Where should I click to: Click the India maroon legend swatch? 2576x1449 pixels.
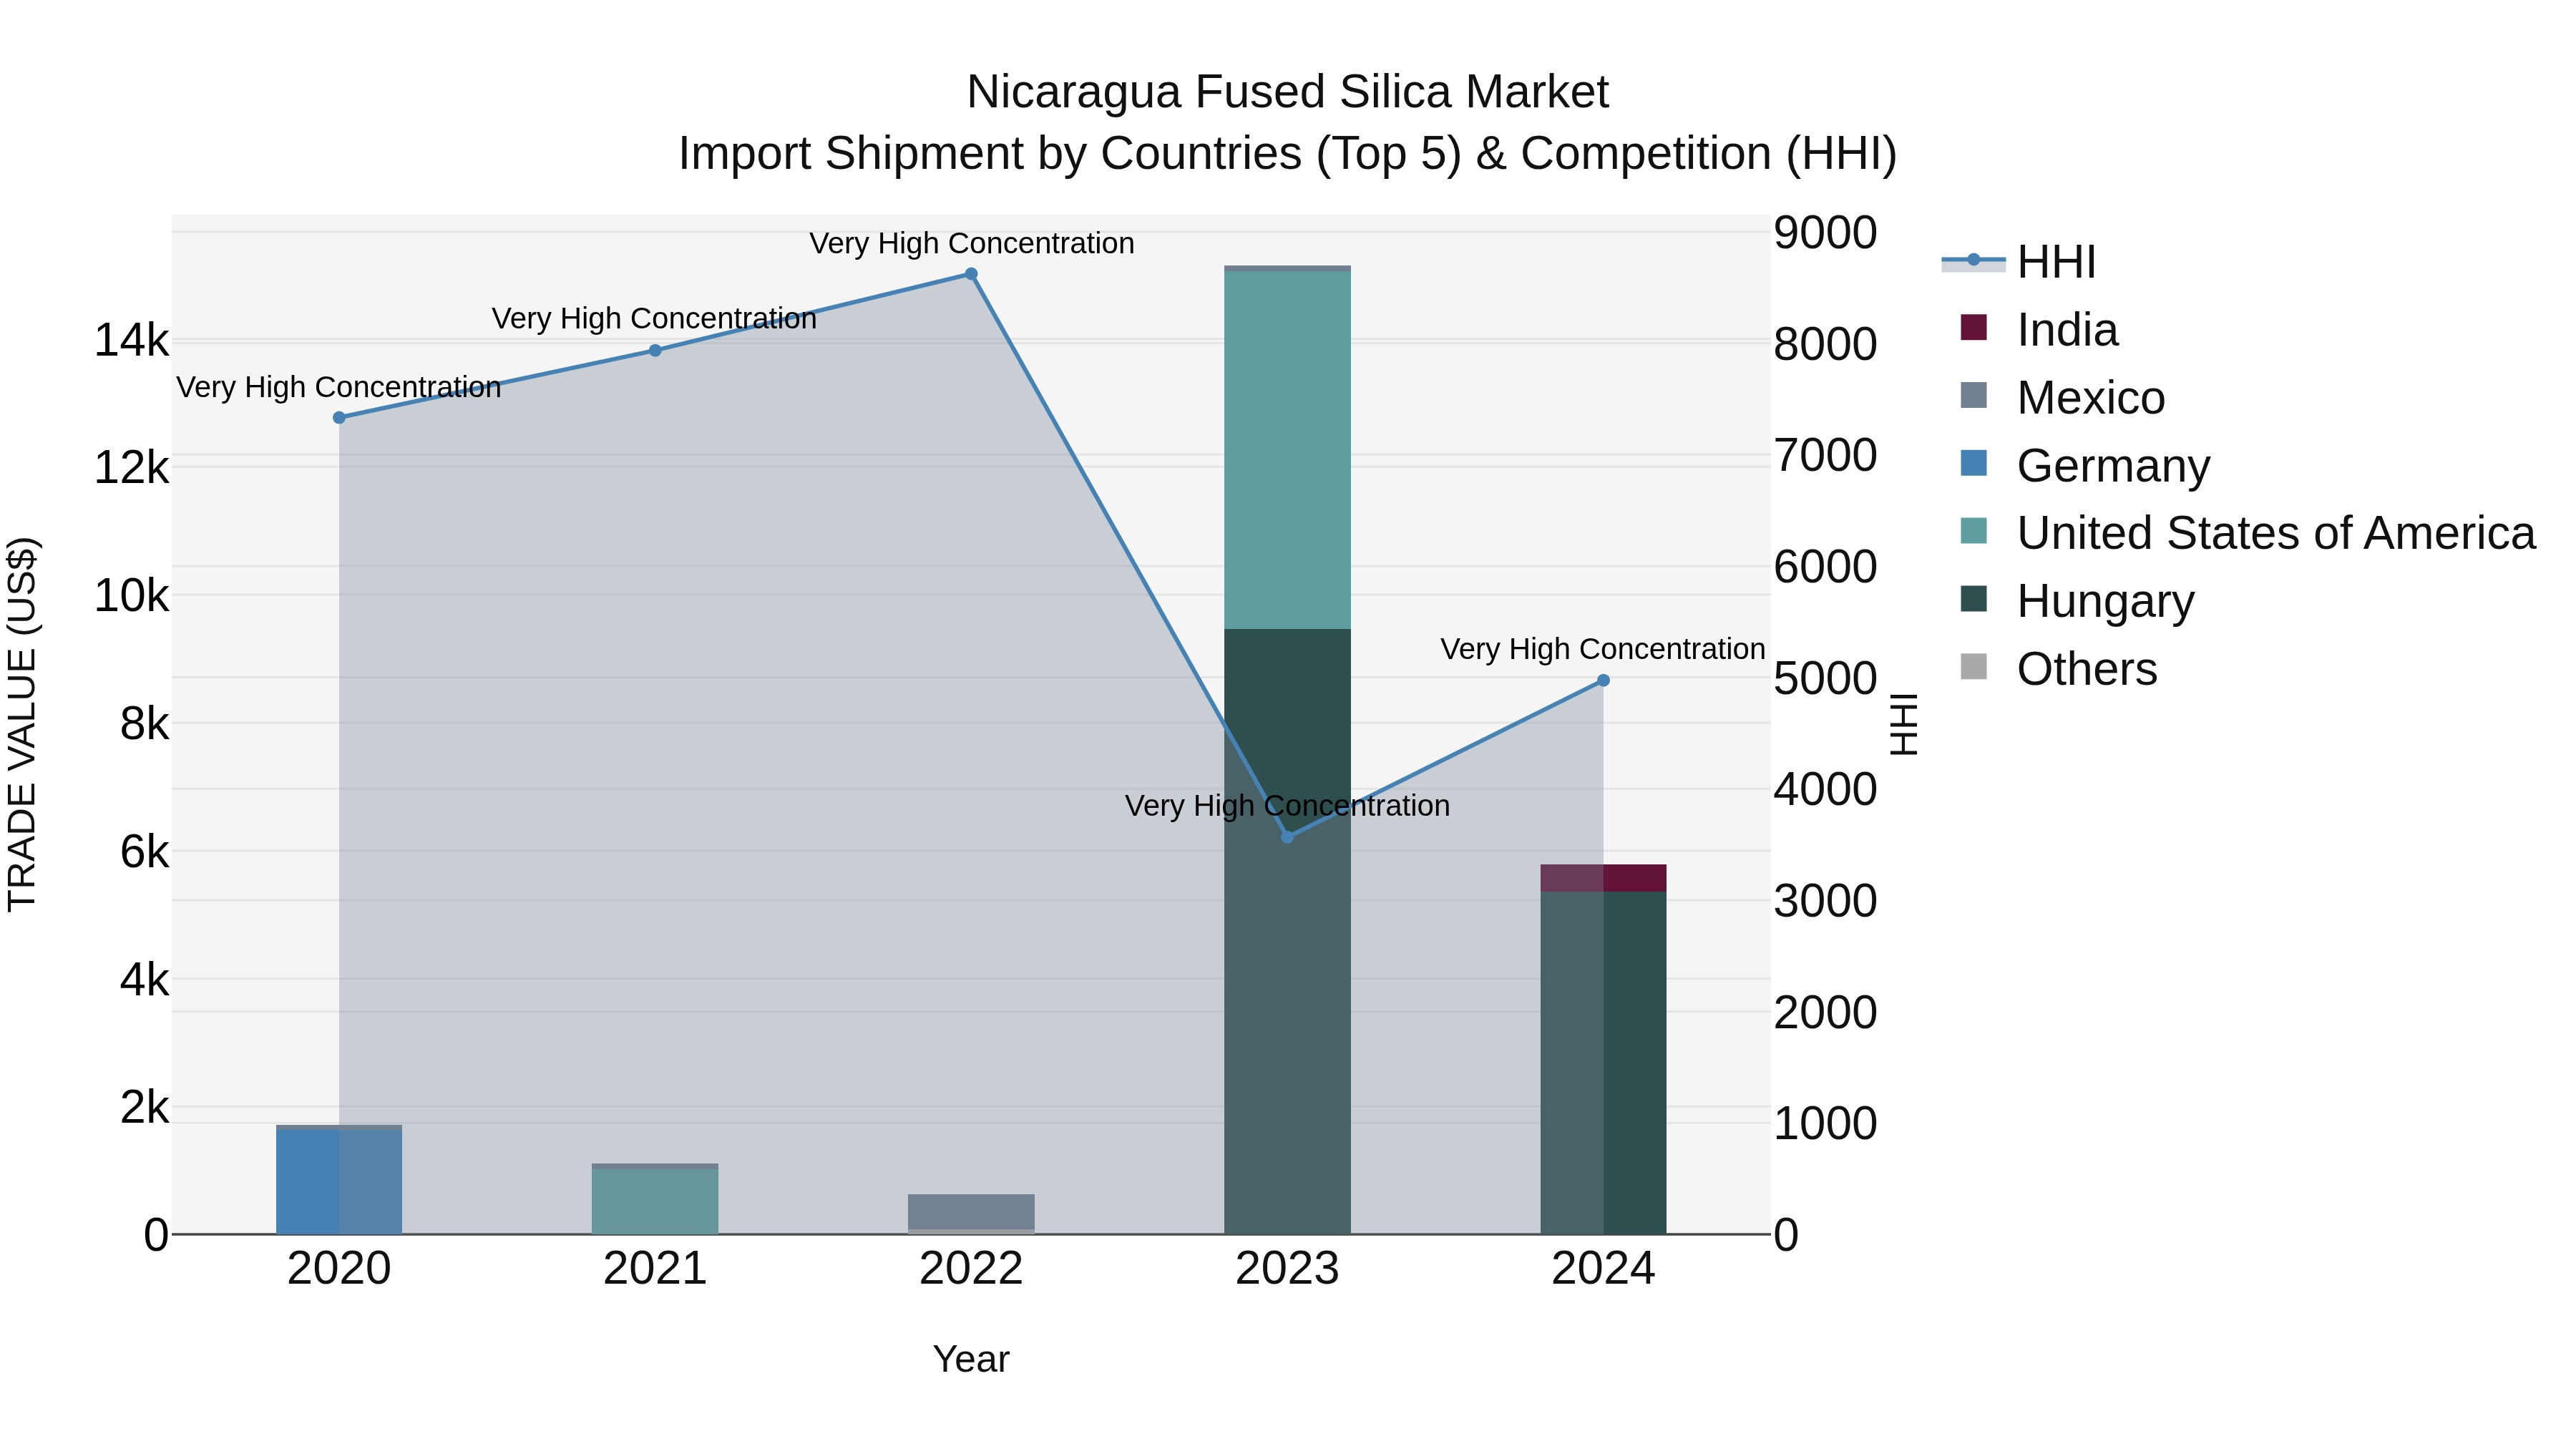1974,327
